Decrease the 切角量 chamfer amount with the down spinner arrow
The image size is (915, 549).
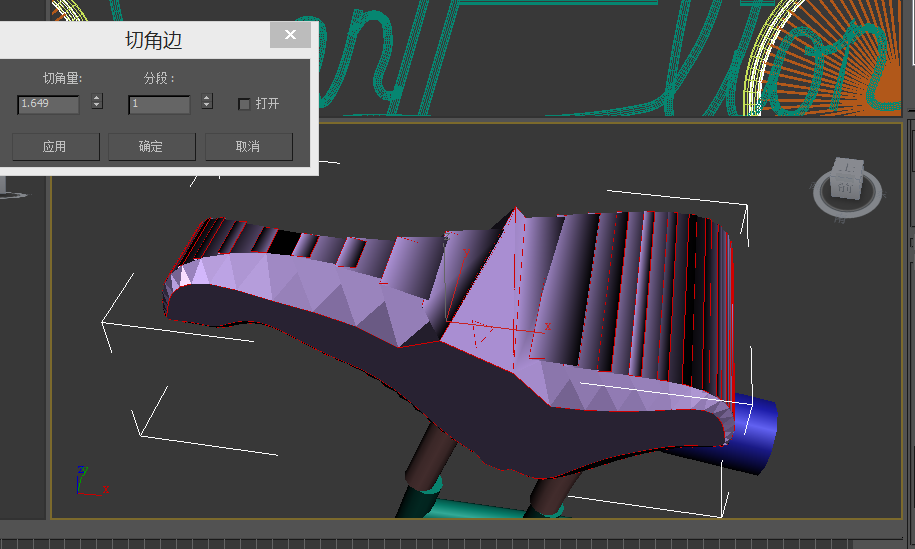coord(97,105)
